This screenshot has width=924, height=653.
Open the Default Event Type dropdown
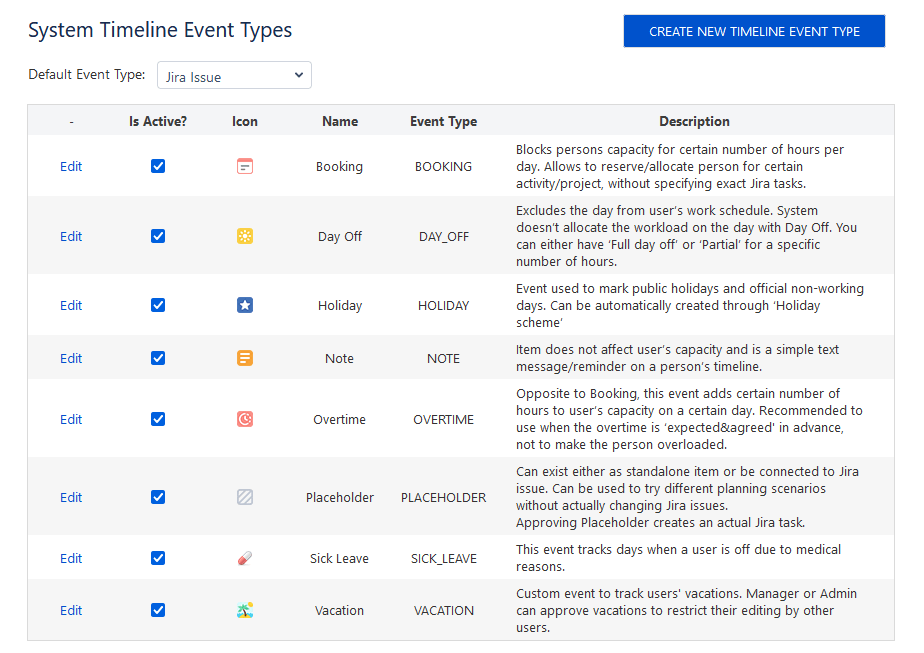click(234, 75)
